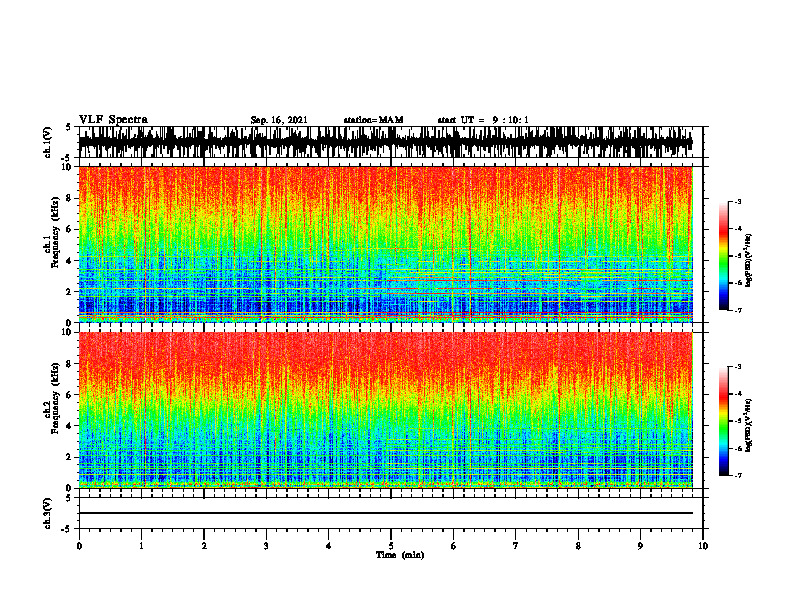Click the "8" kHz tick of ch.1 spectrogram
Screen dimensions: 792x612
coord(70,198)
